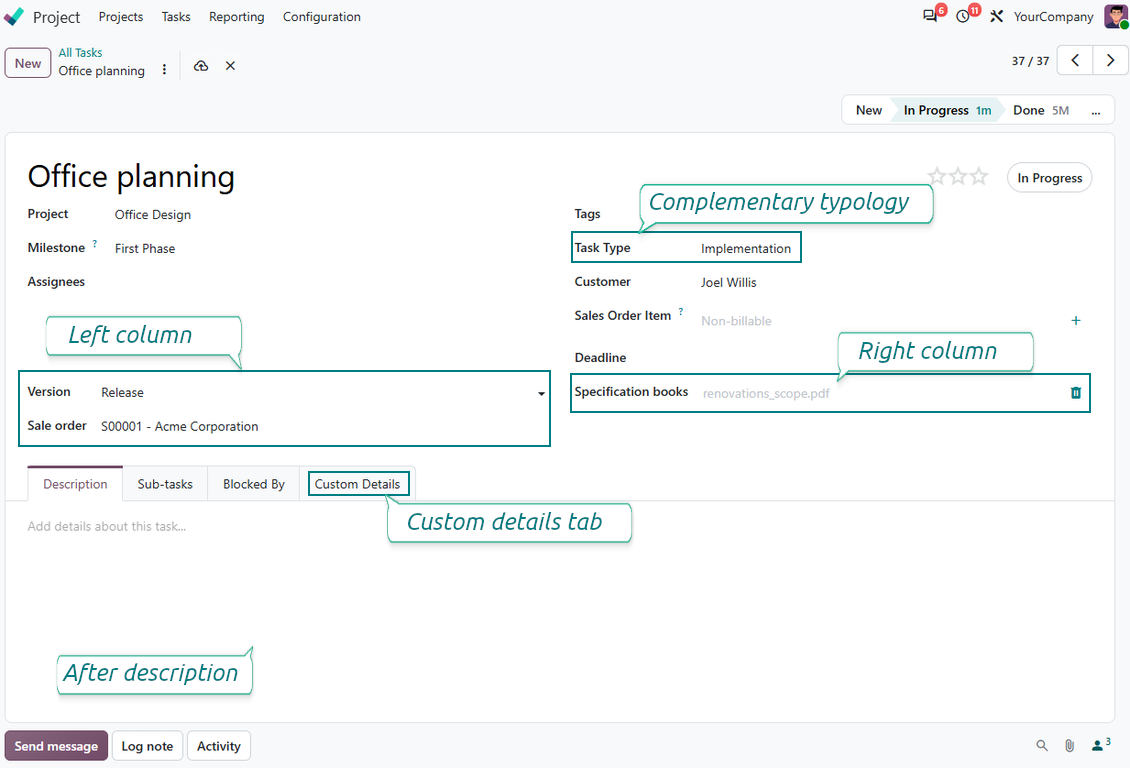Set priority with the third star
Screen dimensions: 1130x768
(x=979, y=177)
